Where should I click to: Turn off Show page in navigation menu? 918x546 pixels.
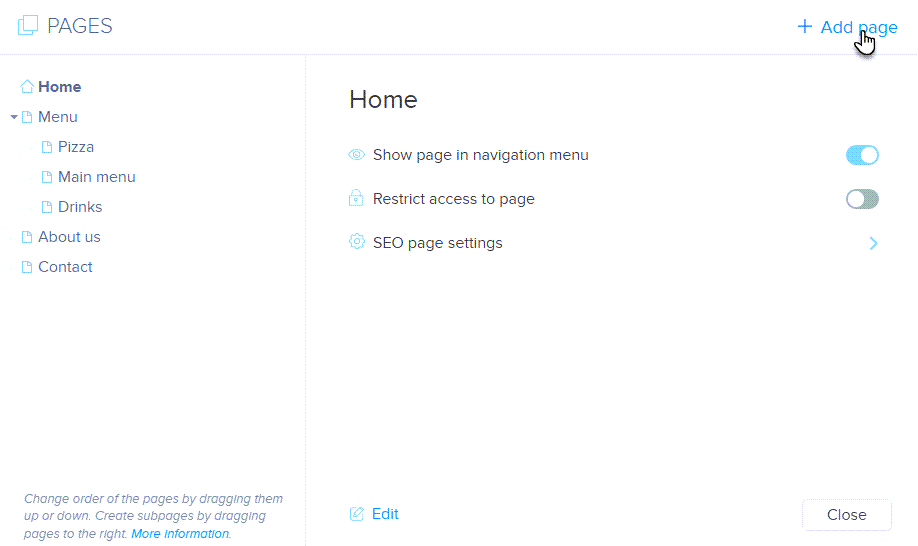(861, 155)
